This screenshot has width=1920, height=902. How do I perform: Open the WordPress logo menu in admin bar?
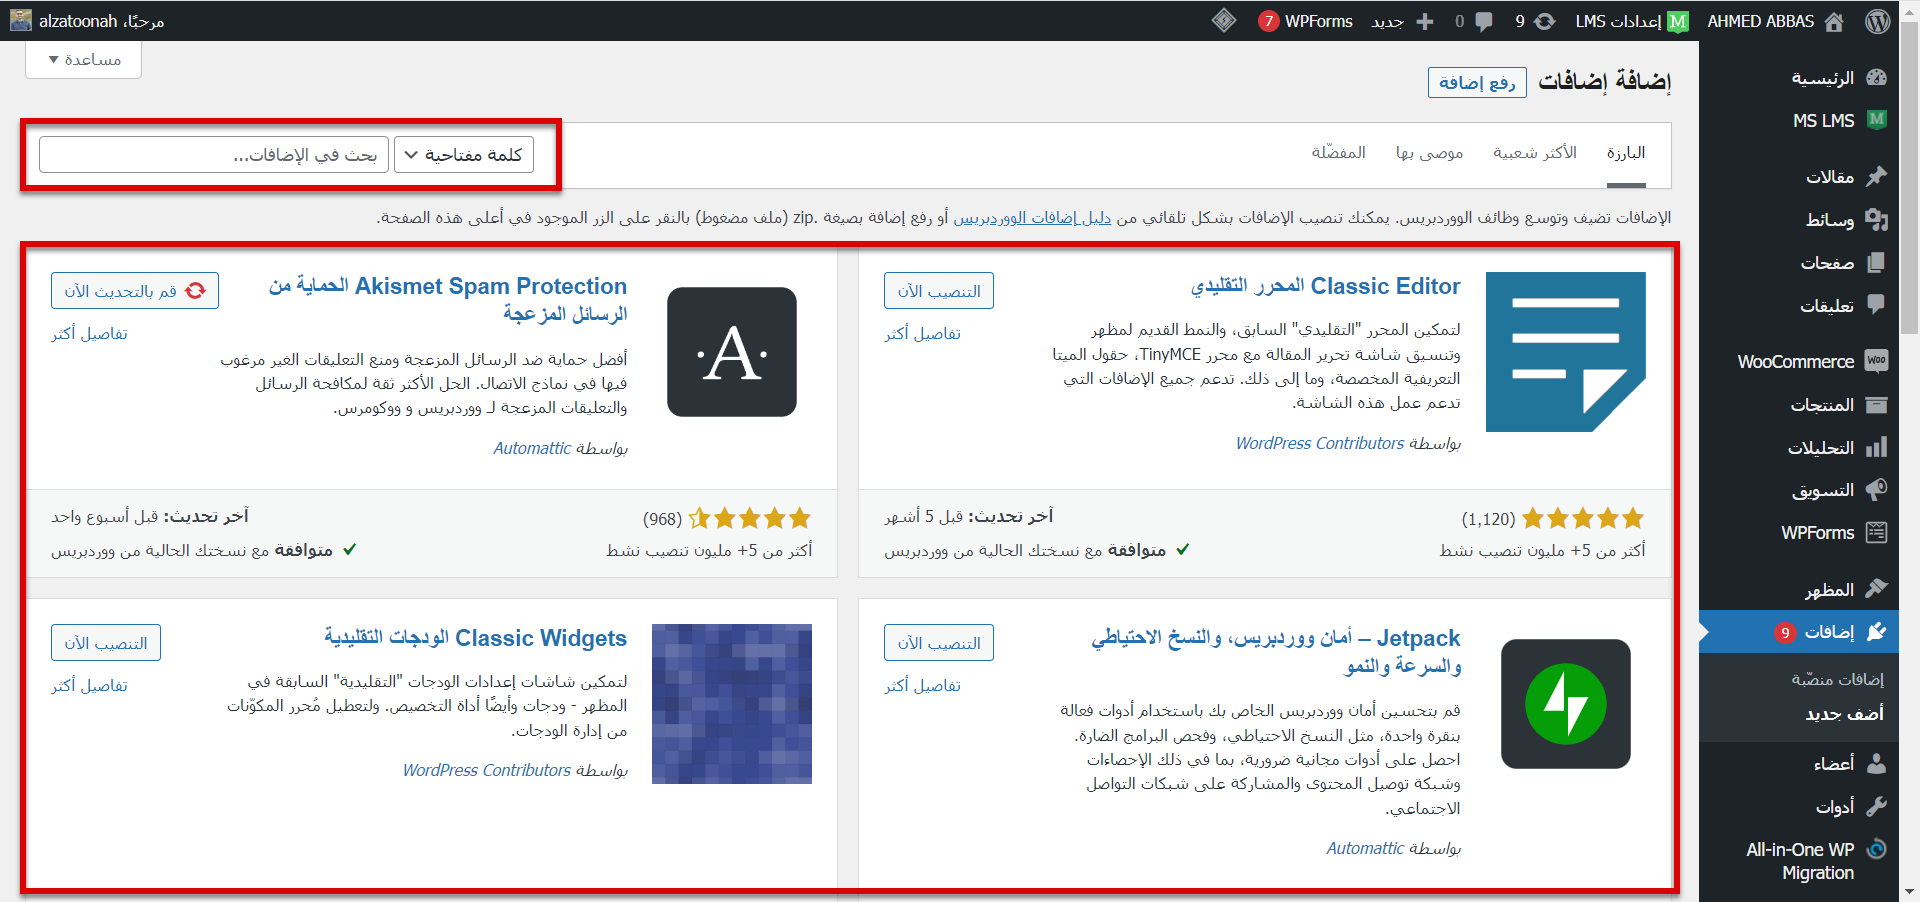point(1877,21)
